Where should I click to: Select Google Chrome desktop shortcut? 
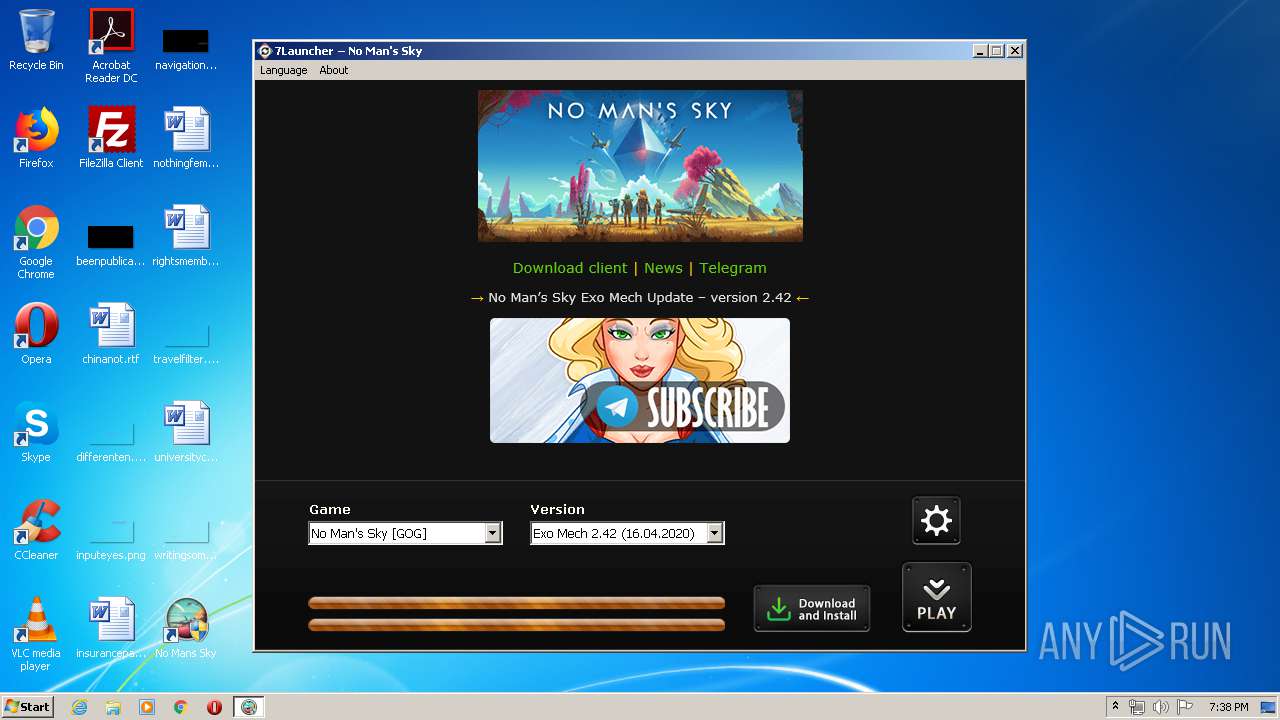coord(36,242)
